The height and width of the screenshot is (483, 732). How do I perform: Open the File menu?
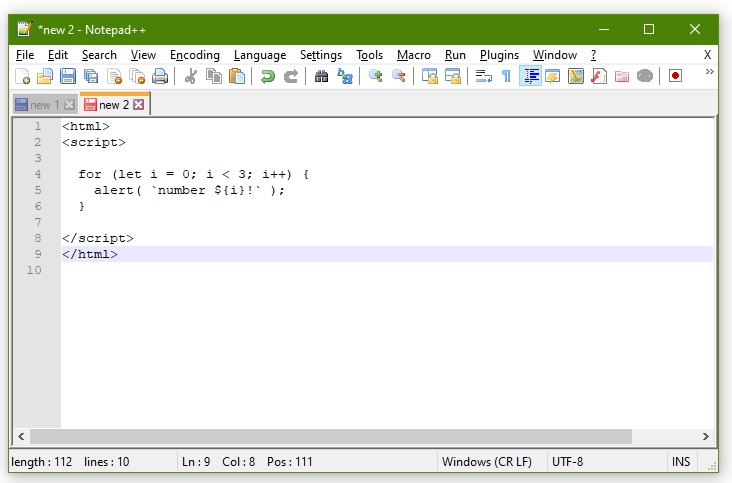coord(25,55)
